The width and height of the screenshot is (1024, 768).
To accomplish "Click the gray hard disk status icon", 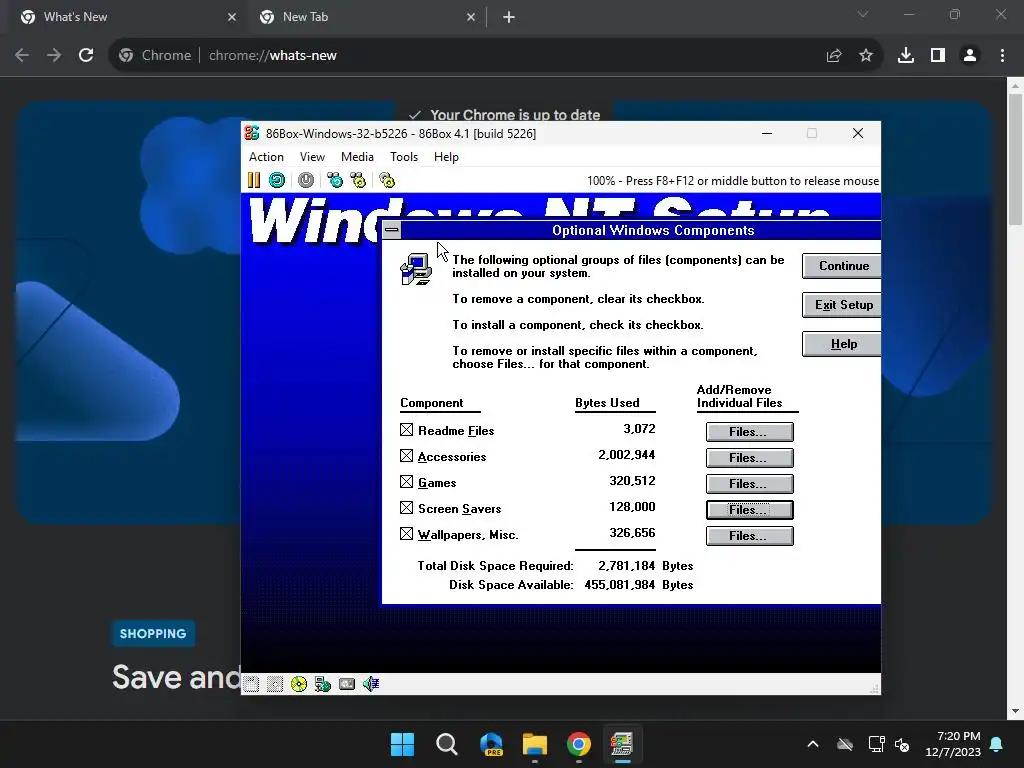I will pyautogui.click(x=347, y=684).
